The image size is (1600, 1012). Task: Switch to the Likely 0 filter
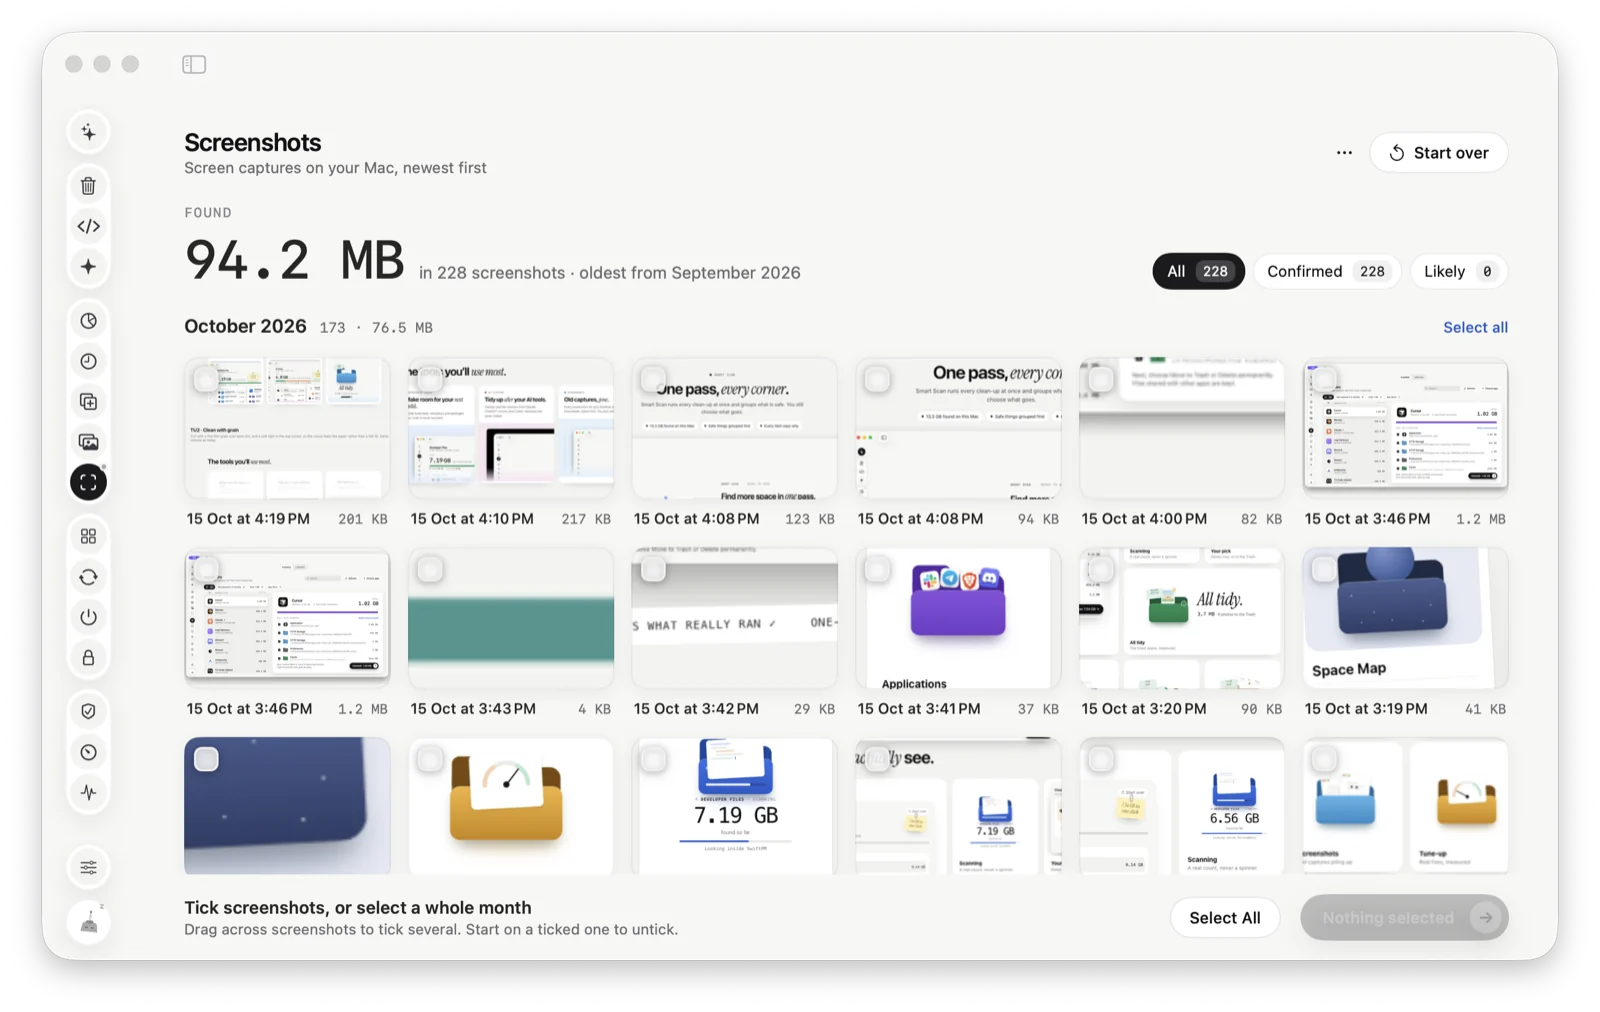coord(1459,271)
